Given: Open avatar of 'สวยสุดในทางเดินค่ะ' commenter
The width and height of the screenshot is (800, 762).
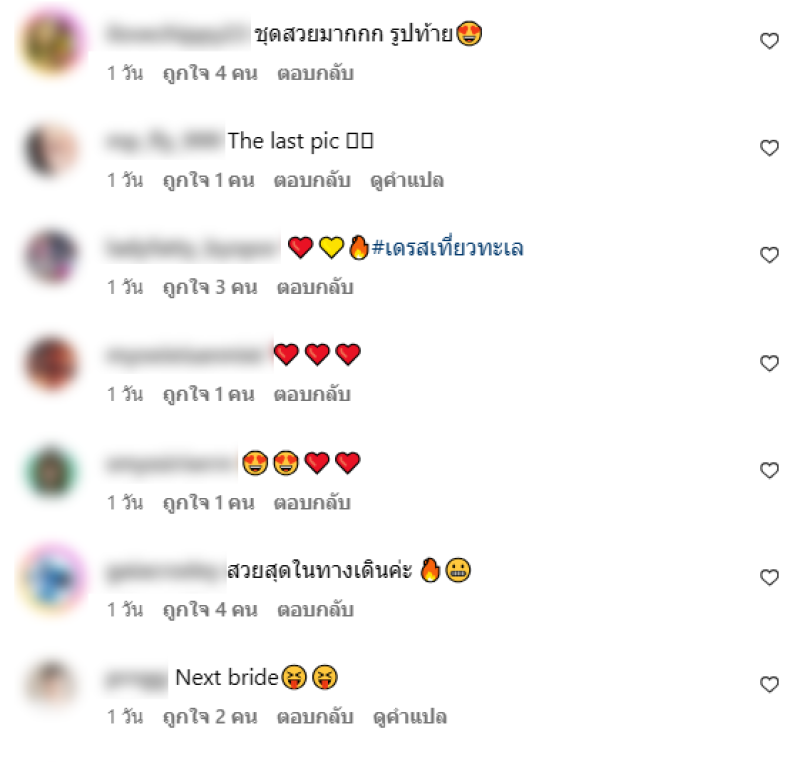Looking at the screenshot, I should (x=52, y=576).
